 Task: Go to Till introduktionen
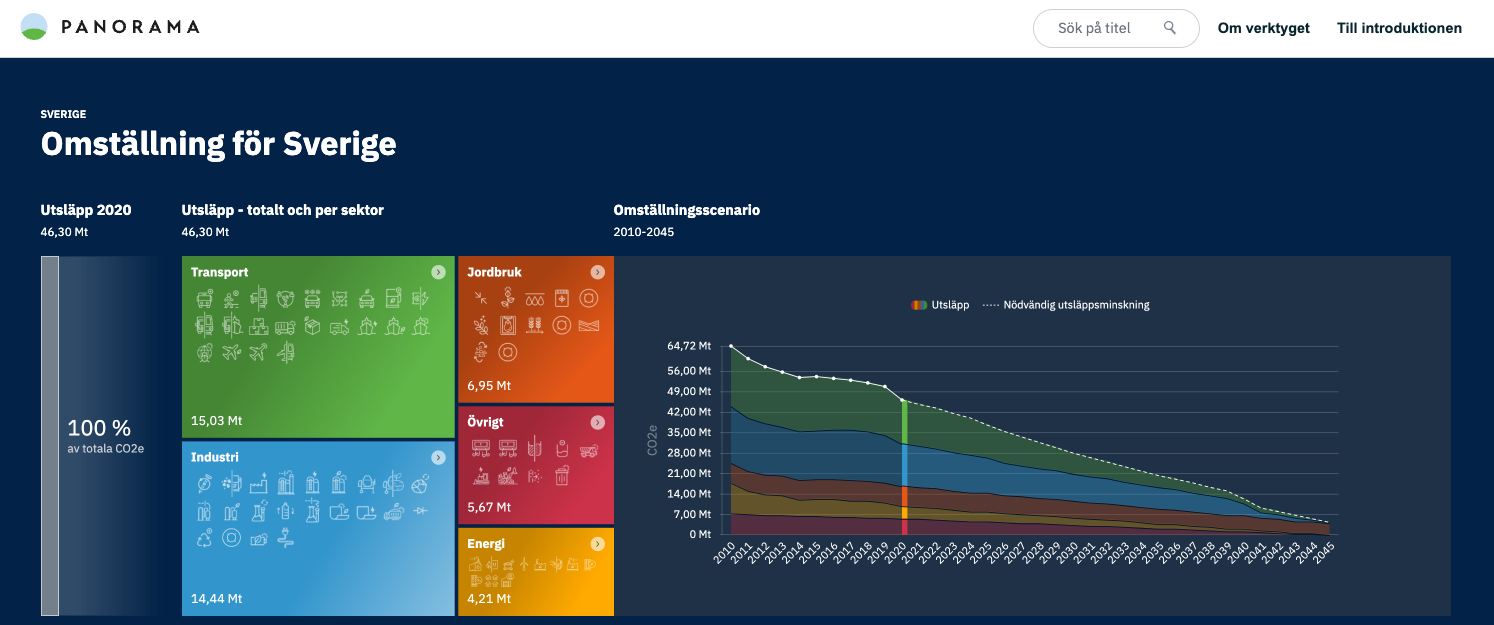click(x=1399, y=28)
